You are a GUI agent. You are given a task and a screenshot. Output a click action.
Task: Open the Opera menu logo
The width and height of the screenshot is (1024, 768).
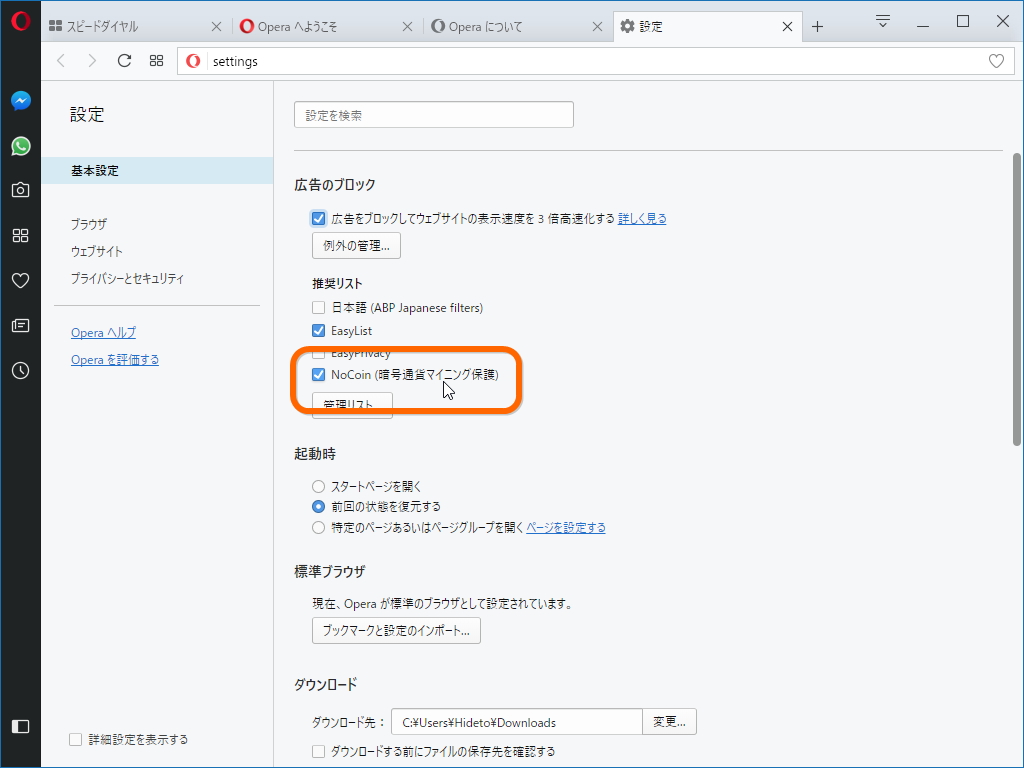tap(20, 20)
